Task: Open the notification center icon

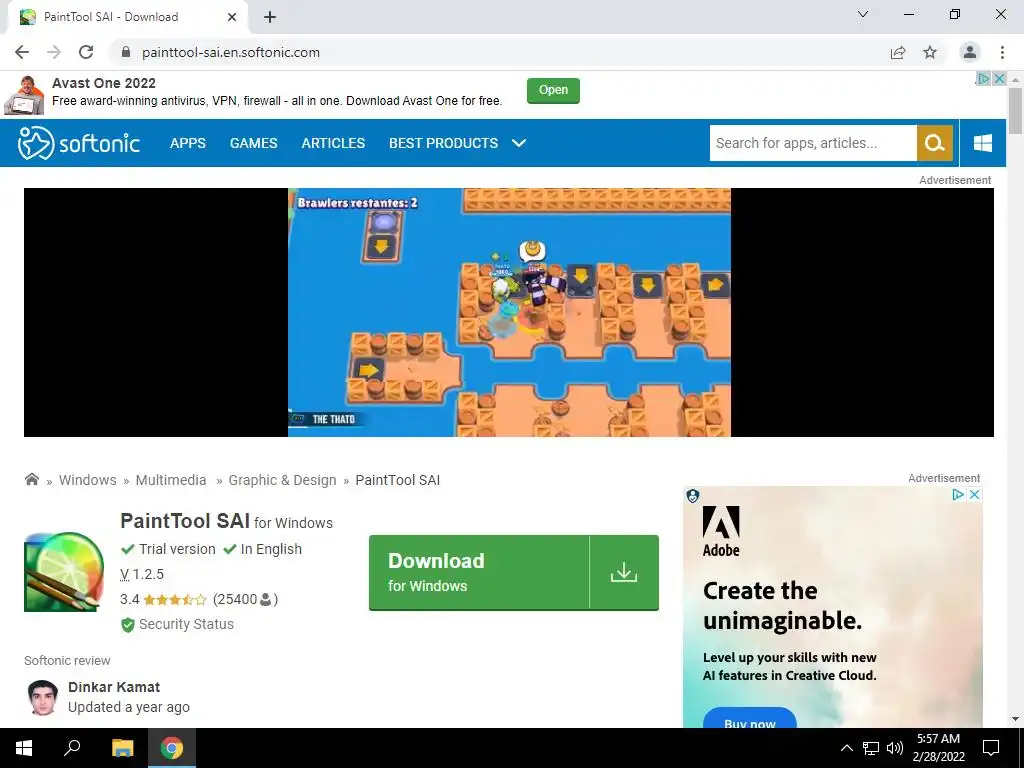Action: (991, 748)
